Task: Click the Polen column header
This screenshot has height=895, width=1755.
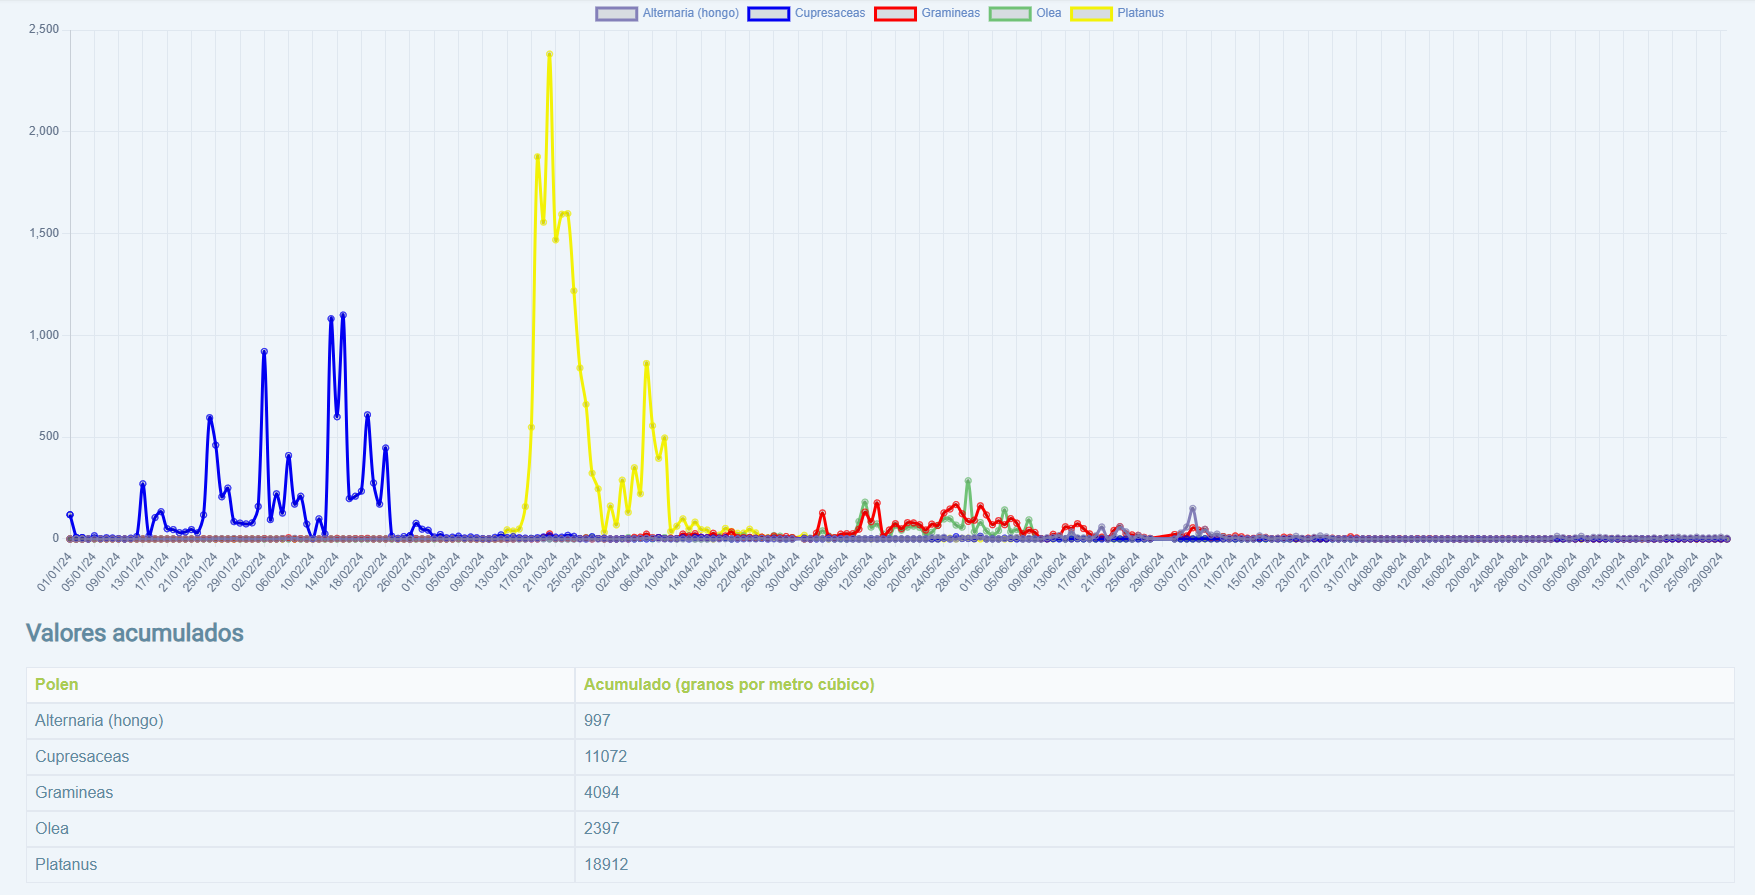Action: [57, 684]
